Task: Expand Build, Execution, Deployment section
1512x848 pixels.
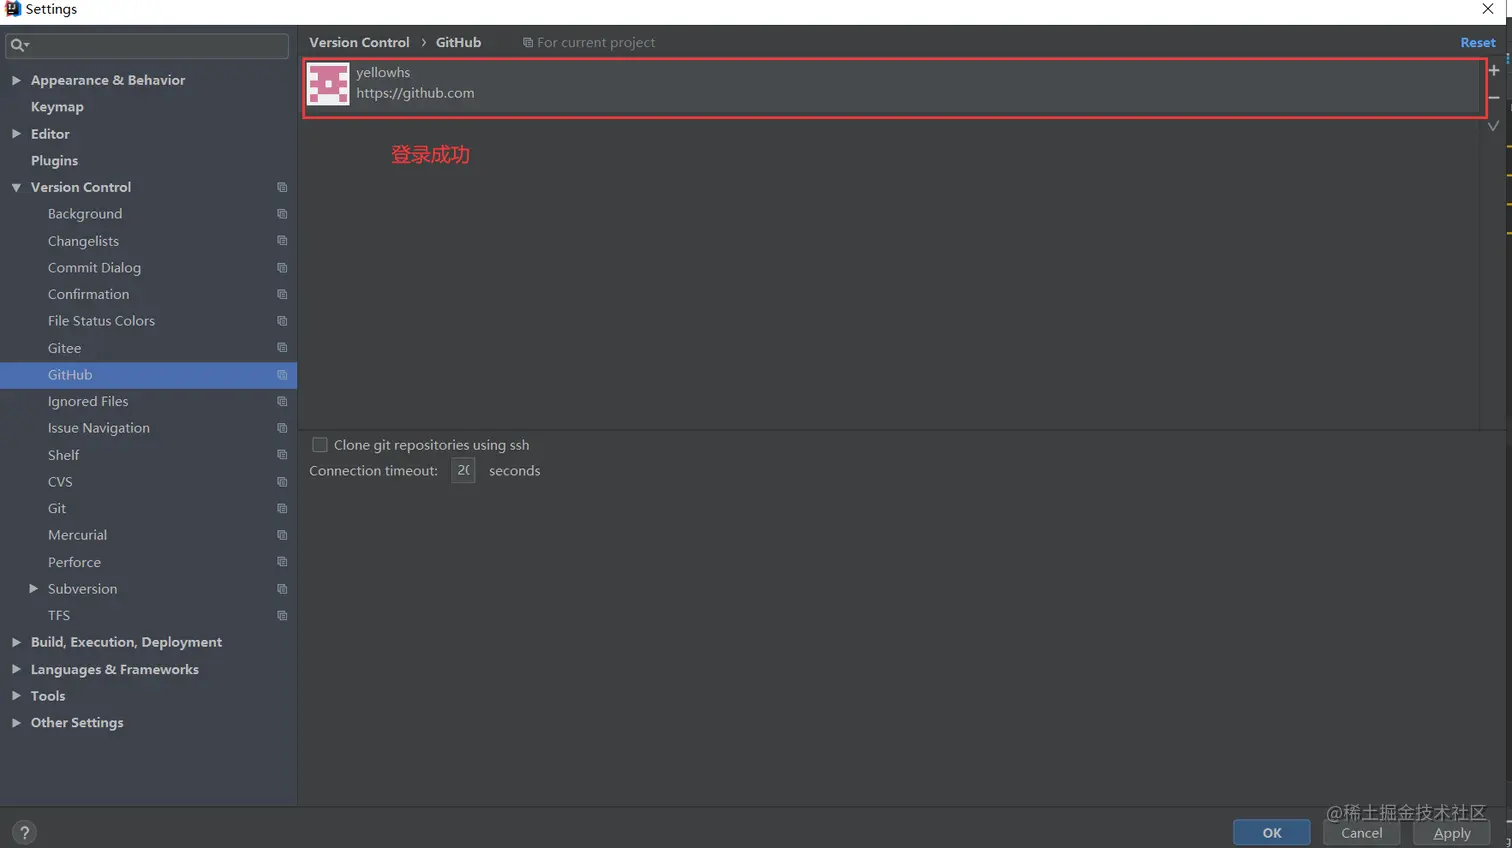Action: point(16,642)
